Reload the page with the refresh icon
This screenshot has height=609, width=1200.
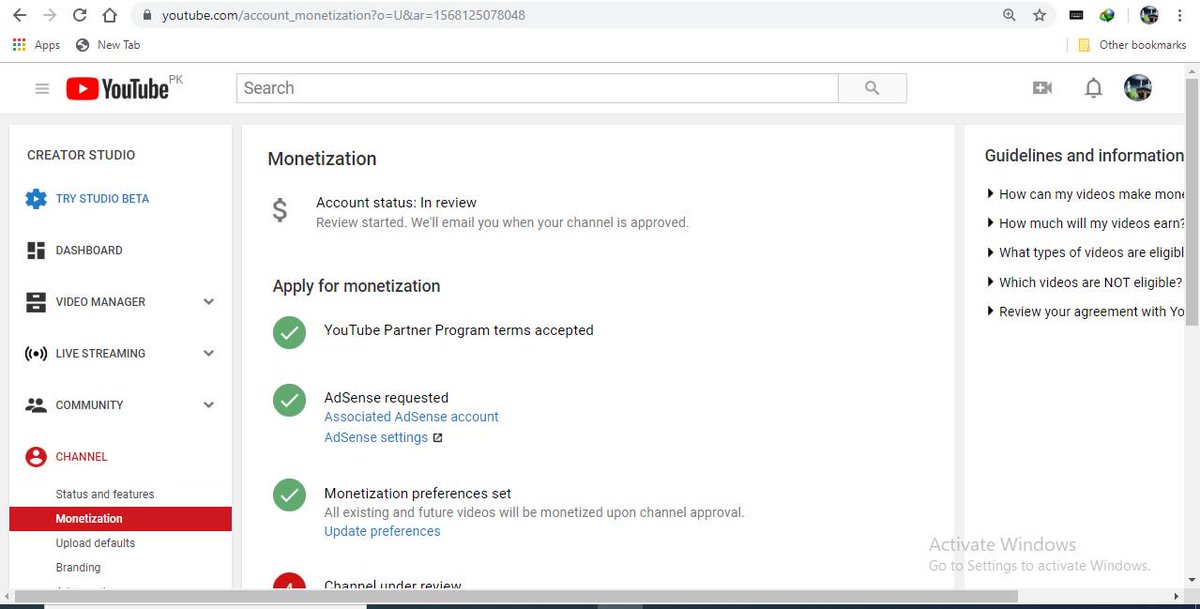pyautogui.click(x=80, y=15)
